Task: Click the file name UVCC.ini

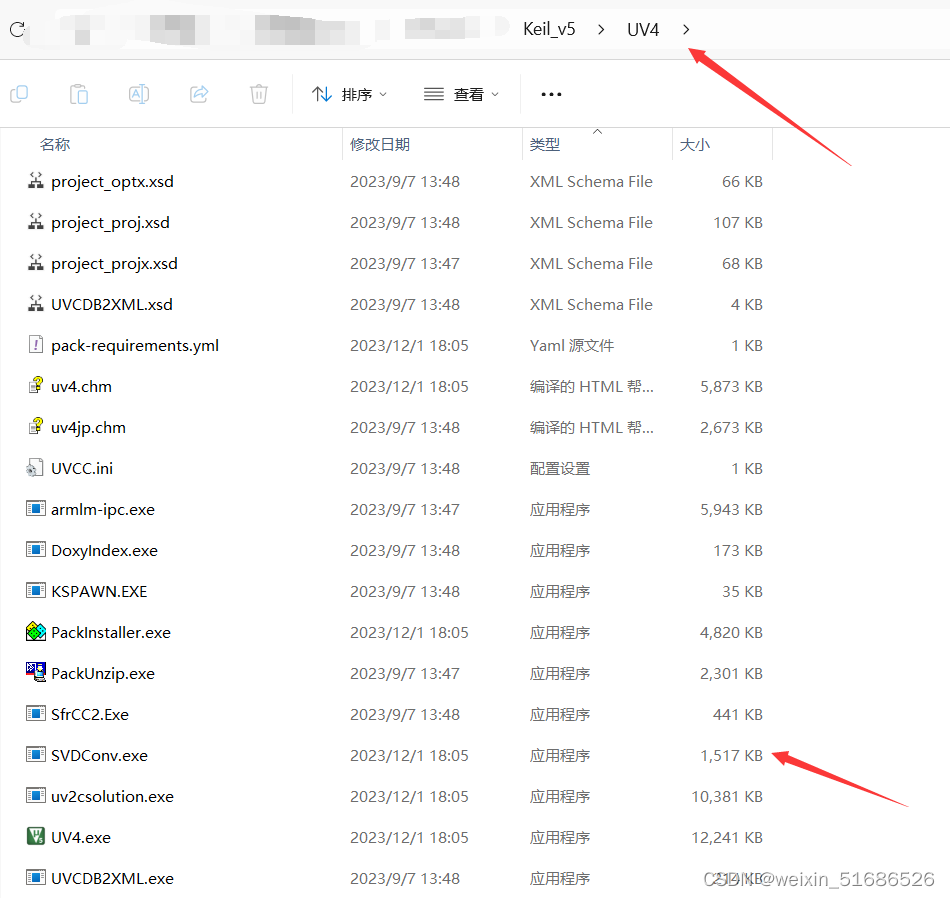Action: point(82,468)
